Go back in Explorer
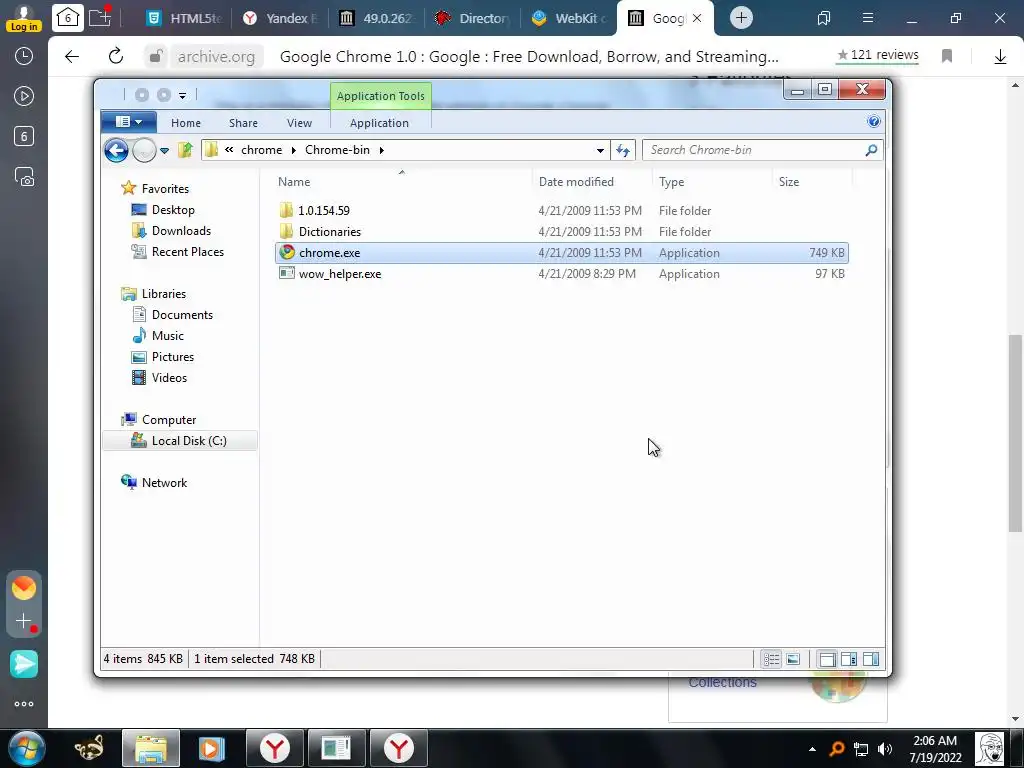The height and width of the screenshot is (768, 1024). tap(116, 150)
